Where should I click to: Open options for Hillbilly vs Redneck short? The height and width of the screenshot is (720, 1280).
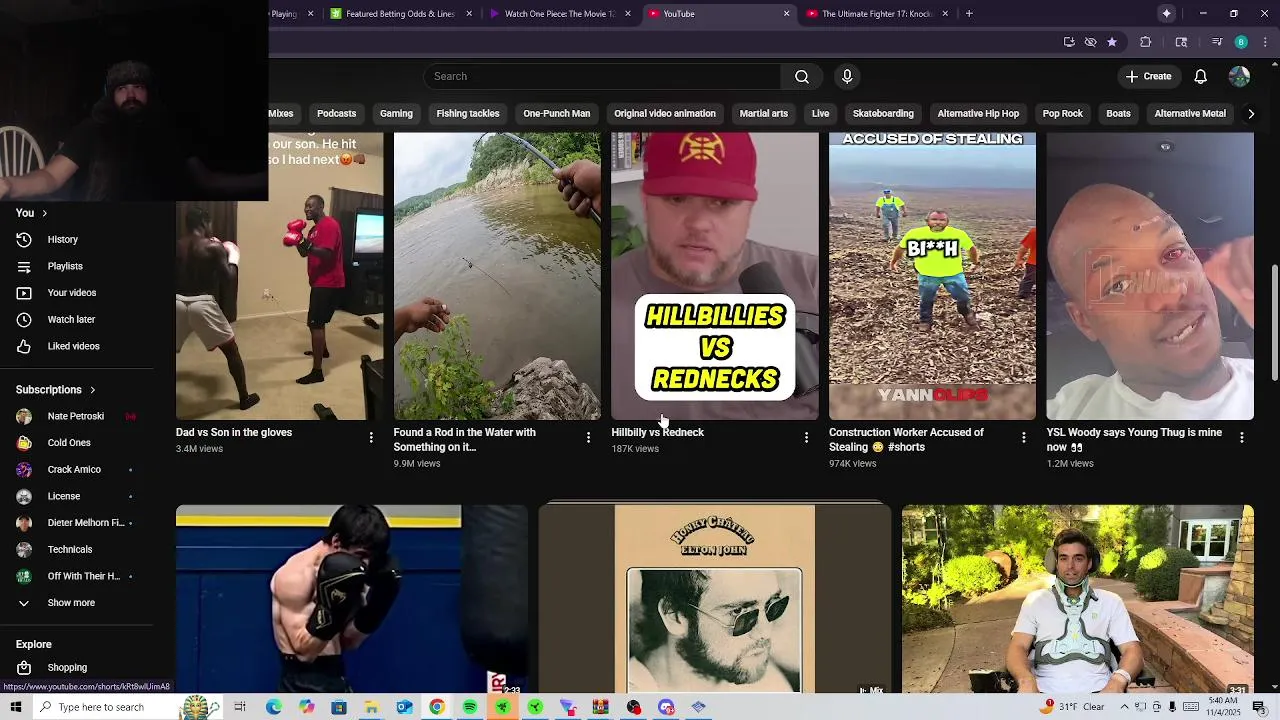click(x=806, y=438)
